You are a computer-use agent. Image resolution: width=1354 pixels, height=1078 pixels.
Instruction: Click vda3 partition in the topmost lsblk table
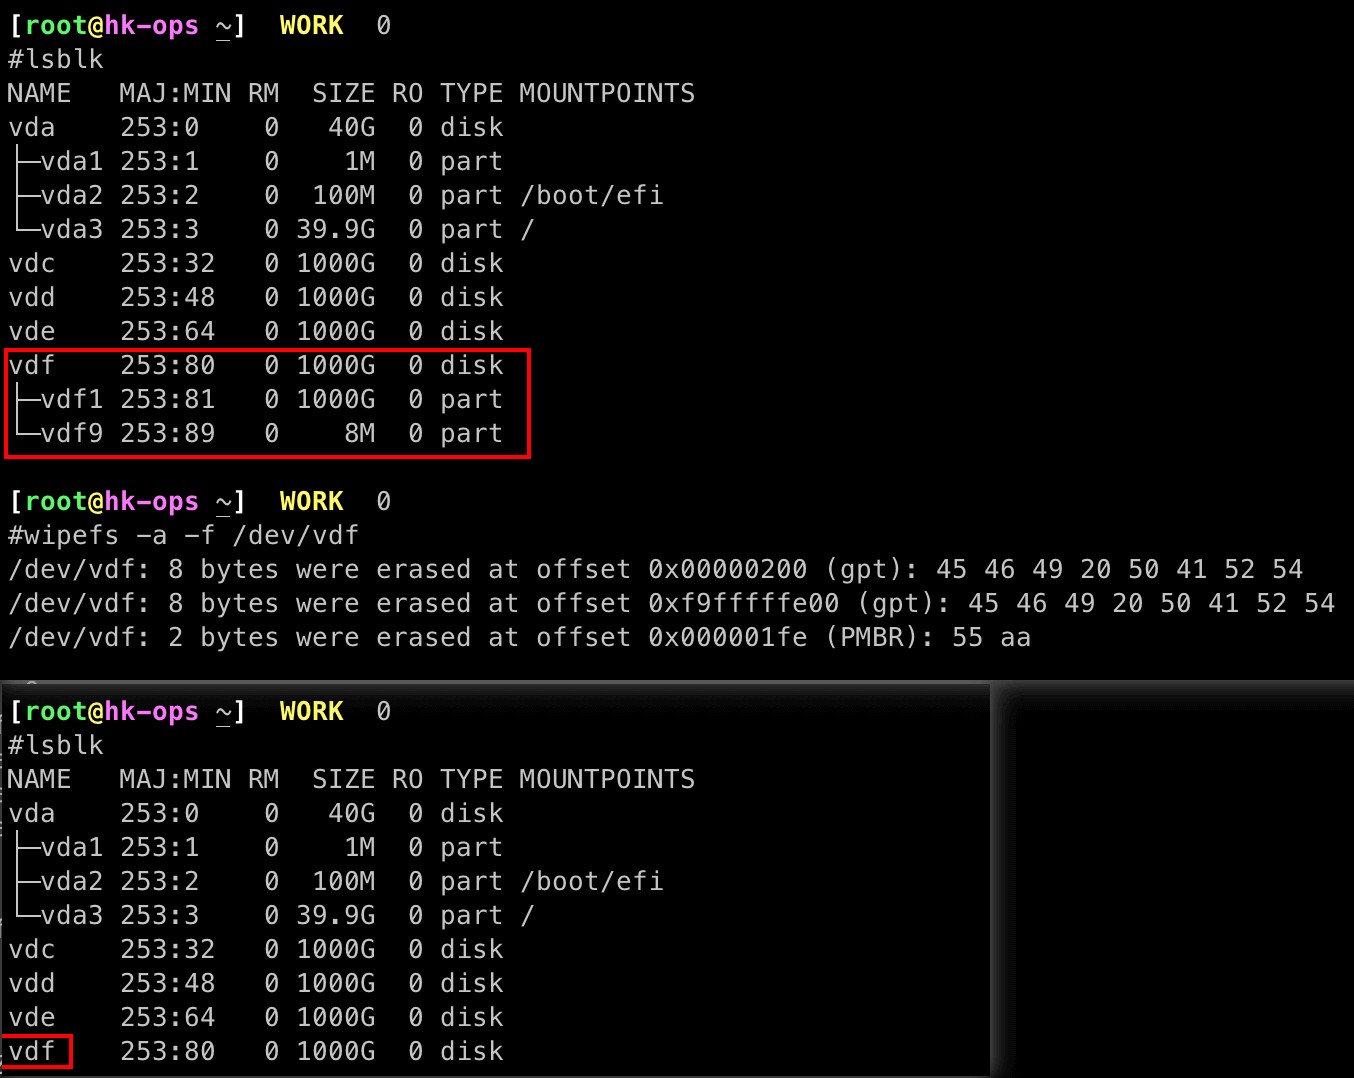pos(71,230)
